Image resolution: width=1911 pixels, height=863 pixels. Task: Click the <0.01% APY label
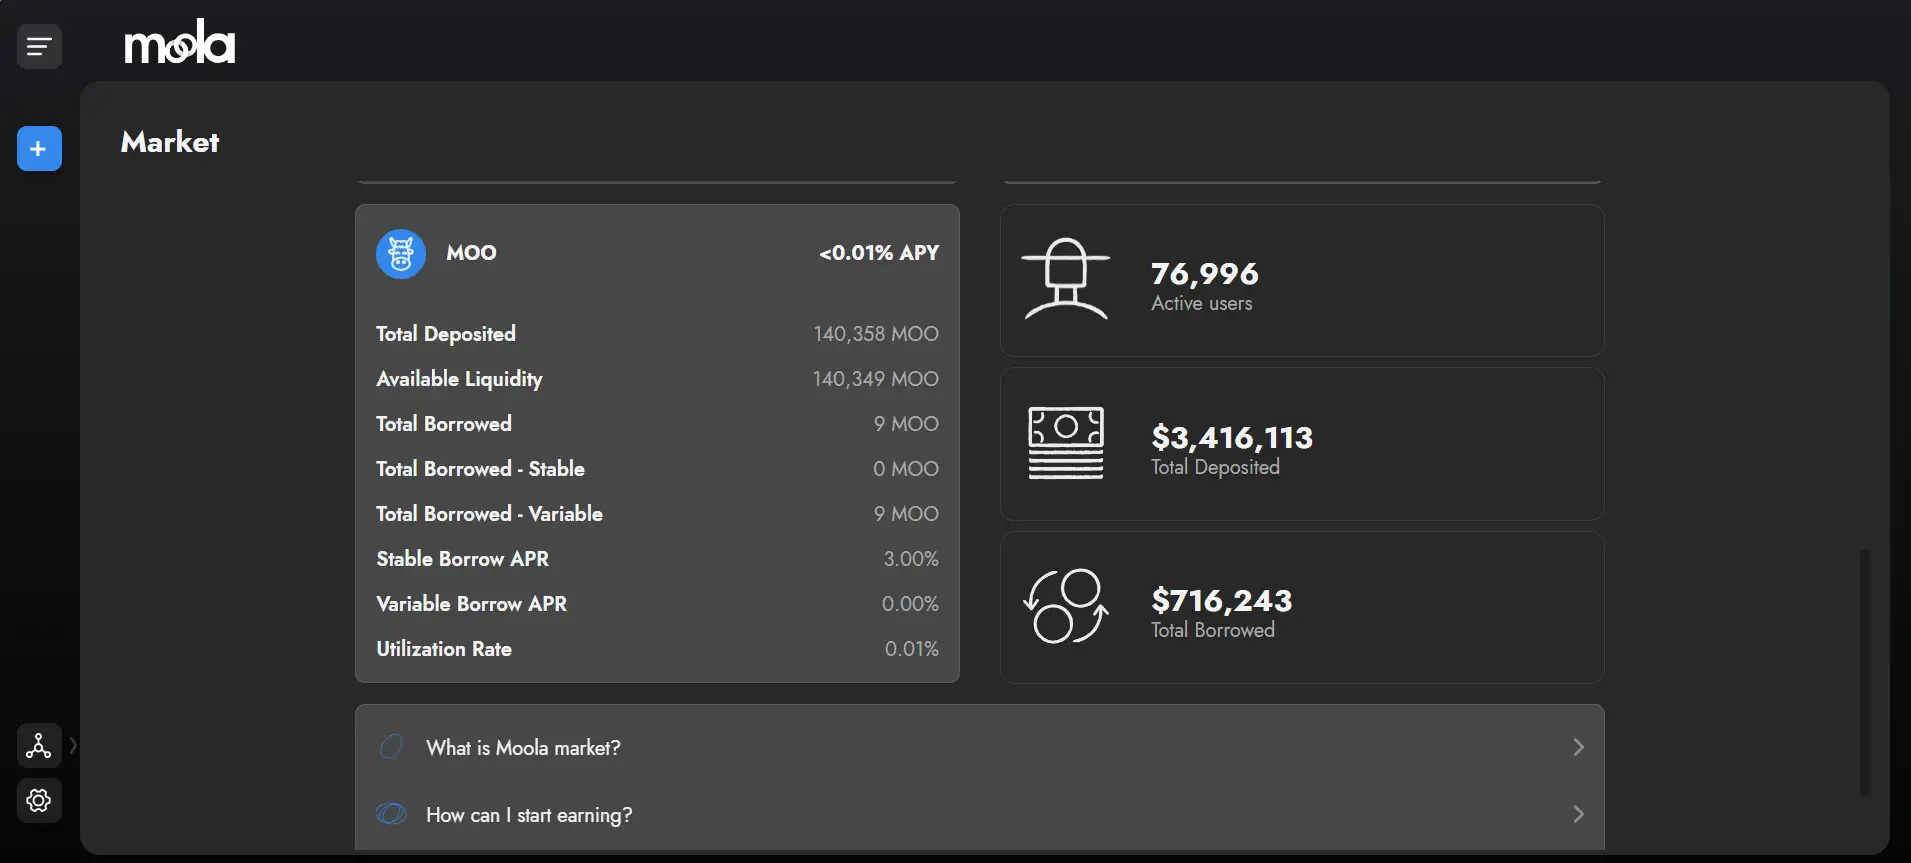pyautogui.click(x=879, y=253)
